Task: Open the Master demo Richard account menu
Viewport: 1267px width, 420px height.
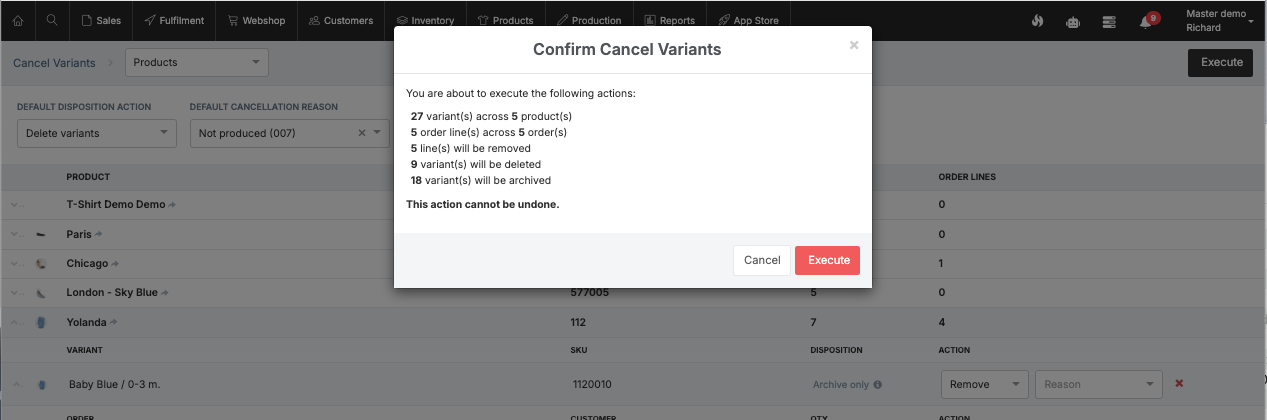Action: pyautogui.click(x=1219, y=21)
